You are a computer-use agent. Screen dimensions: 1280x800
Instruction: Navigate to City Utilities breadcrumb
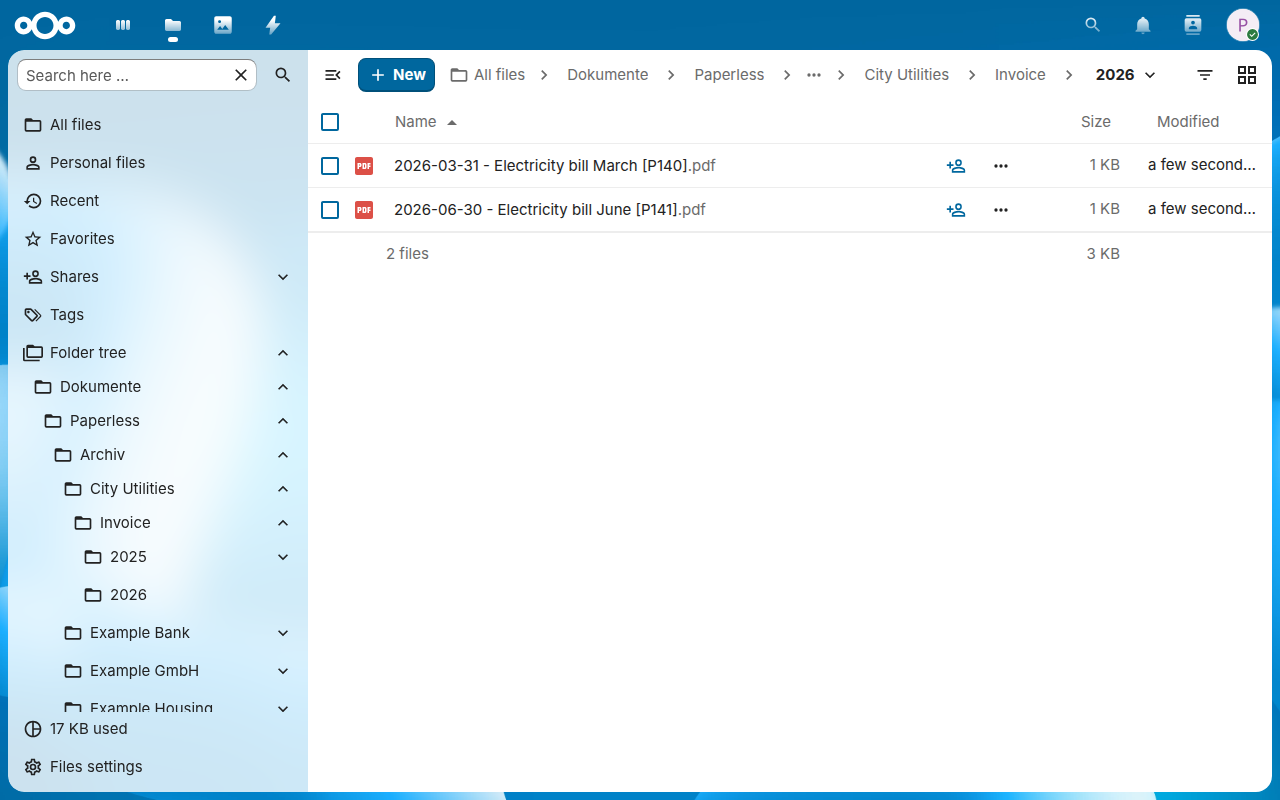(x=907, y=75)
